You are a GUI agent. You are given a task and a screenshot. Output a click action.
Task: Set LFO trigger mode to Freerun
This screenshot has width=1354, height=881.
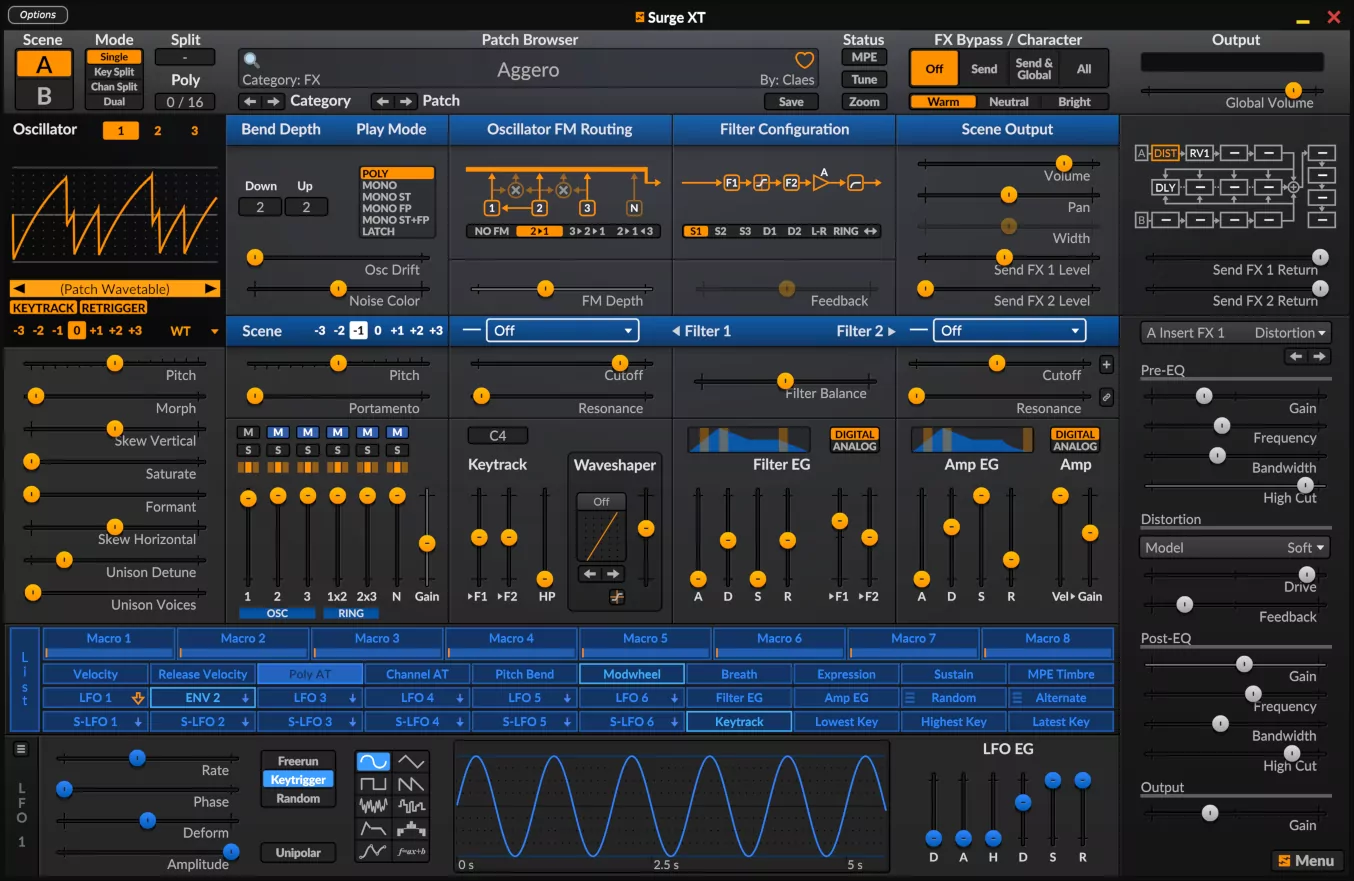click(x=298, y=761)
